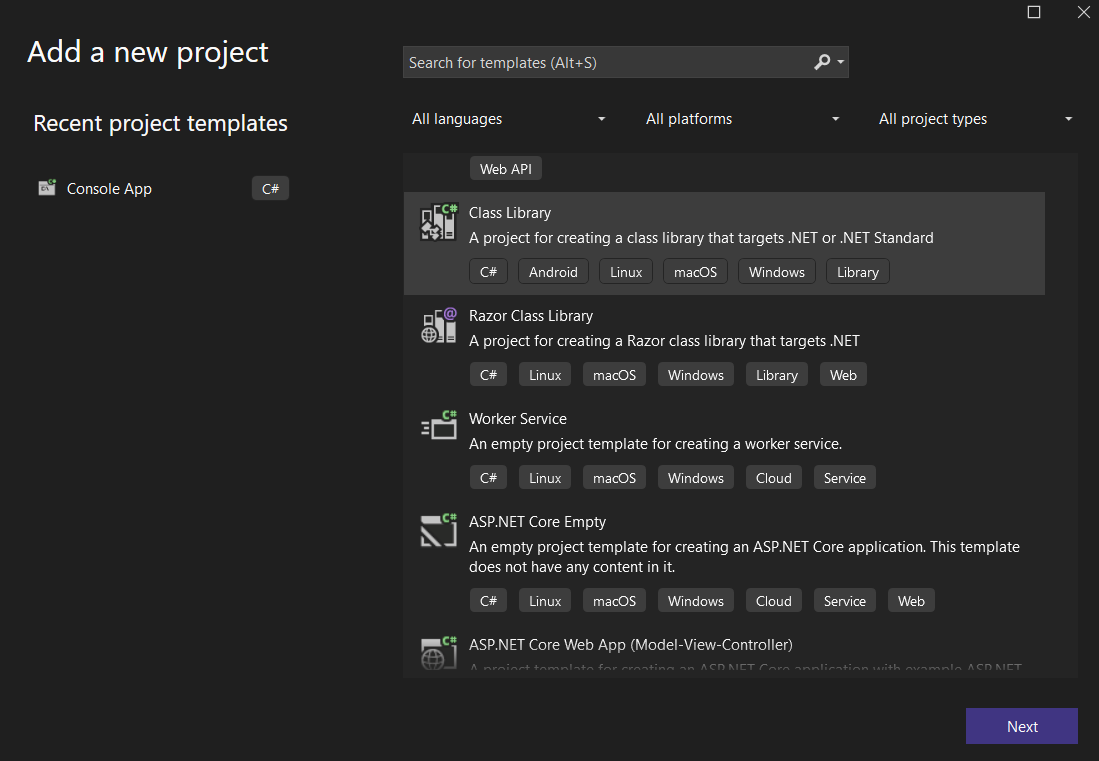Close the Add a new project dialog
Viewport: 1099px width, 761px height.
coord(1084,12)
